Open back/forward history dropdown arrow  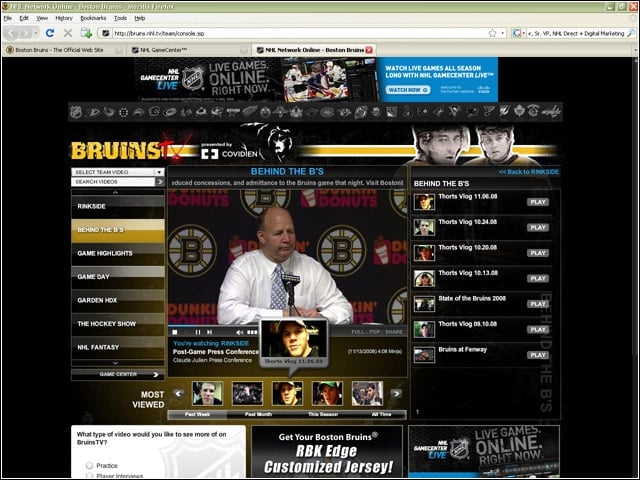(36, 33)
